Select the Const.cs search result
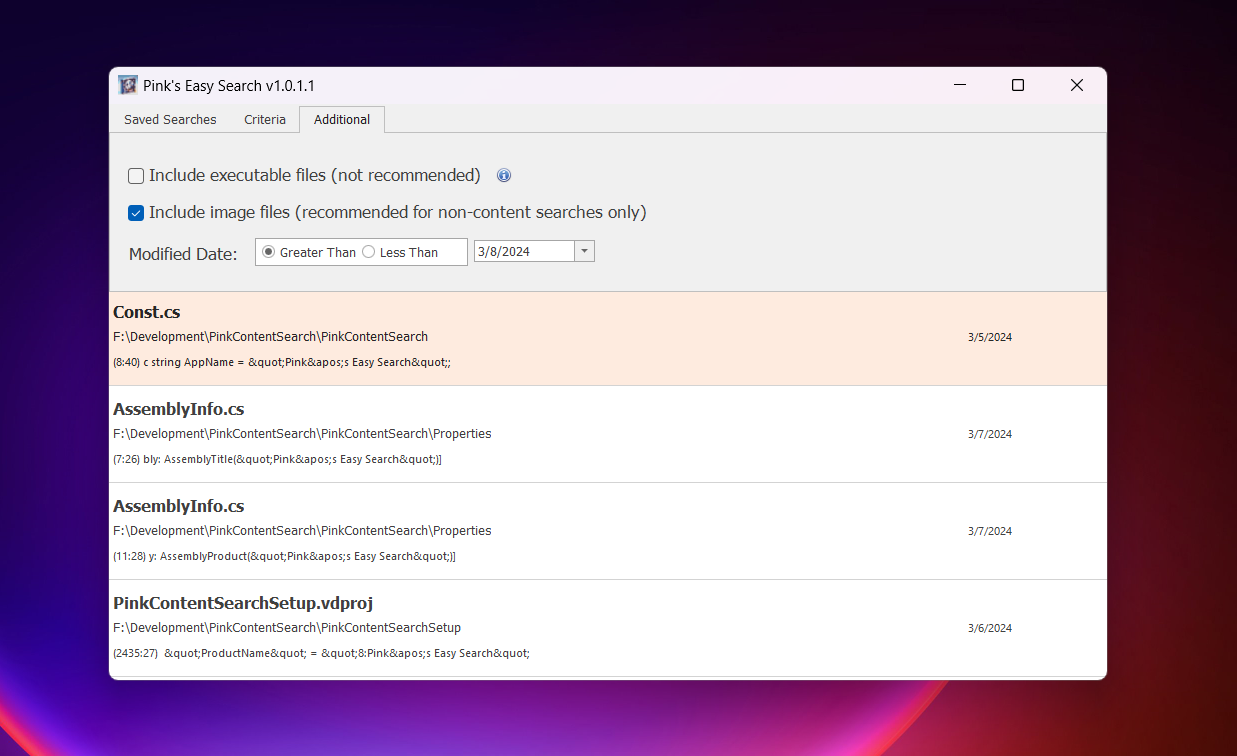The width and height of the screenshot is (1237, 756). tap(146, 312)
